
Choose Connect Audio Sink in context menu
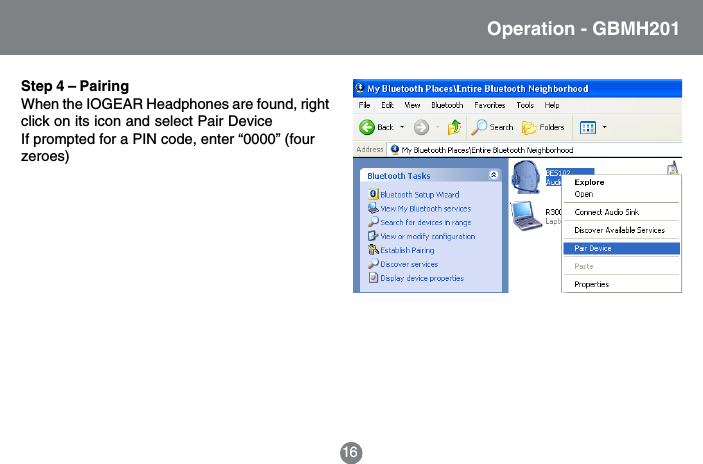click(607, 212)
